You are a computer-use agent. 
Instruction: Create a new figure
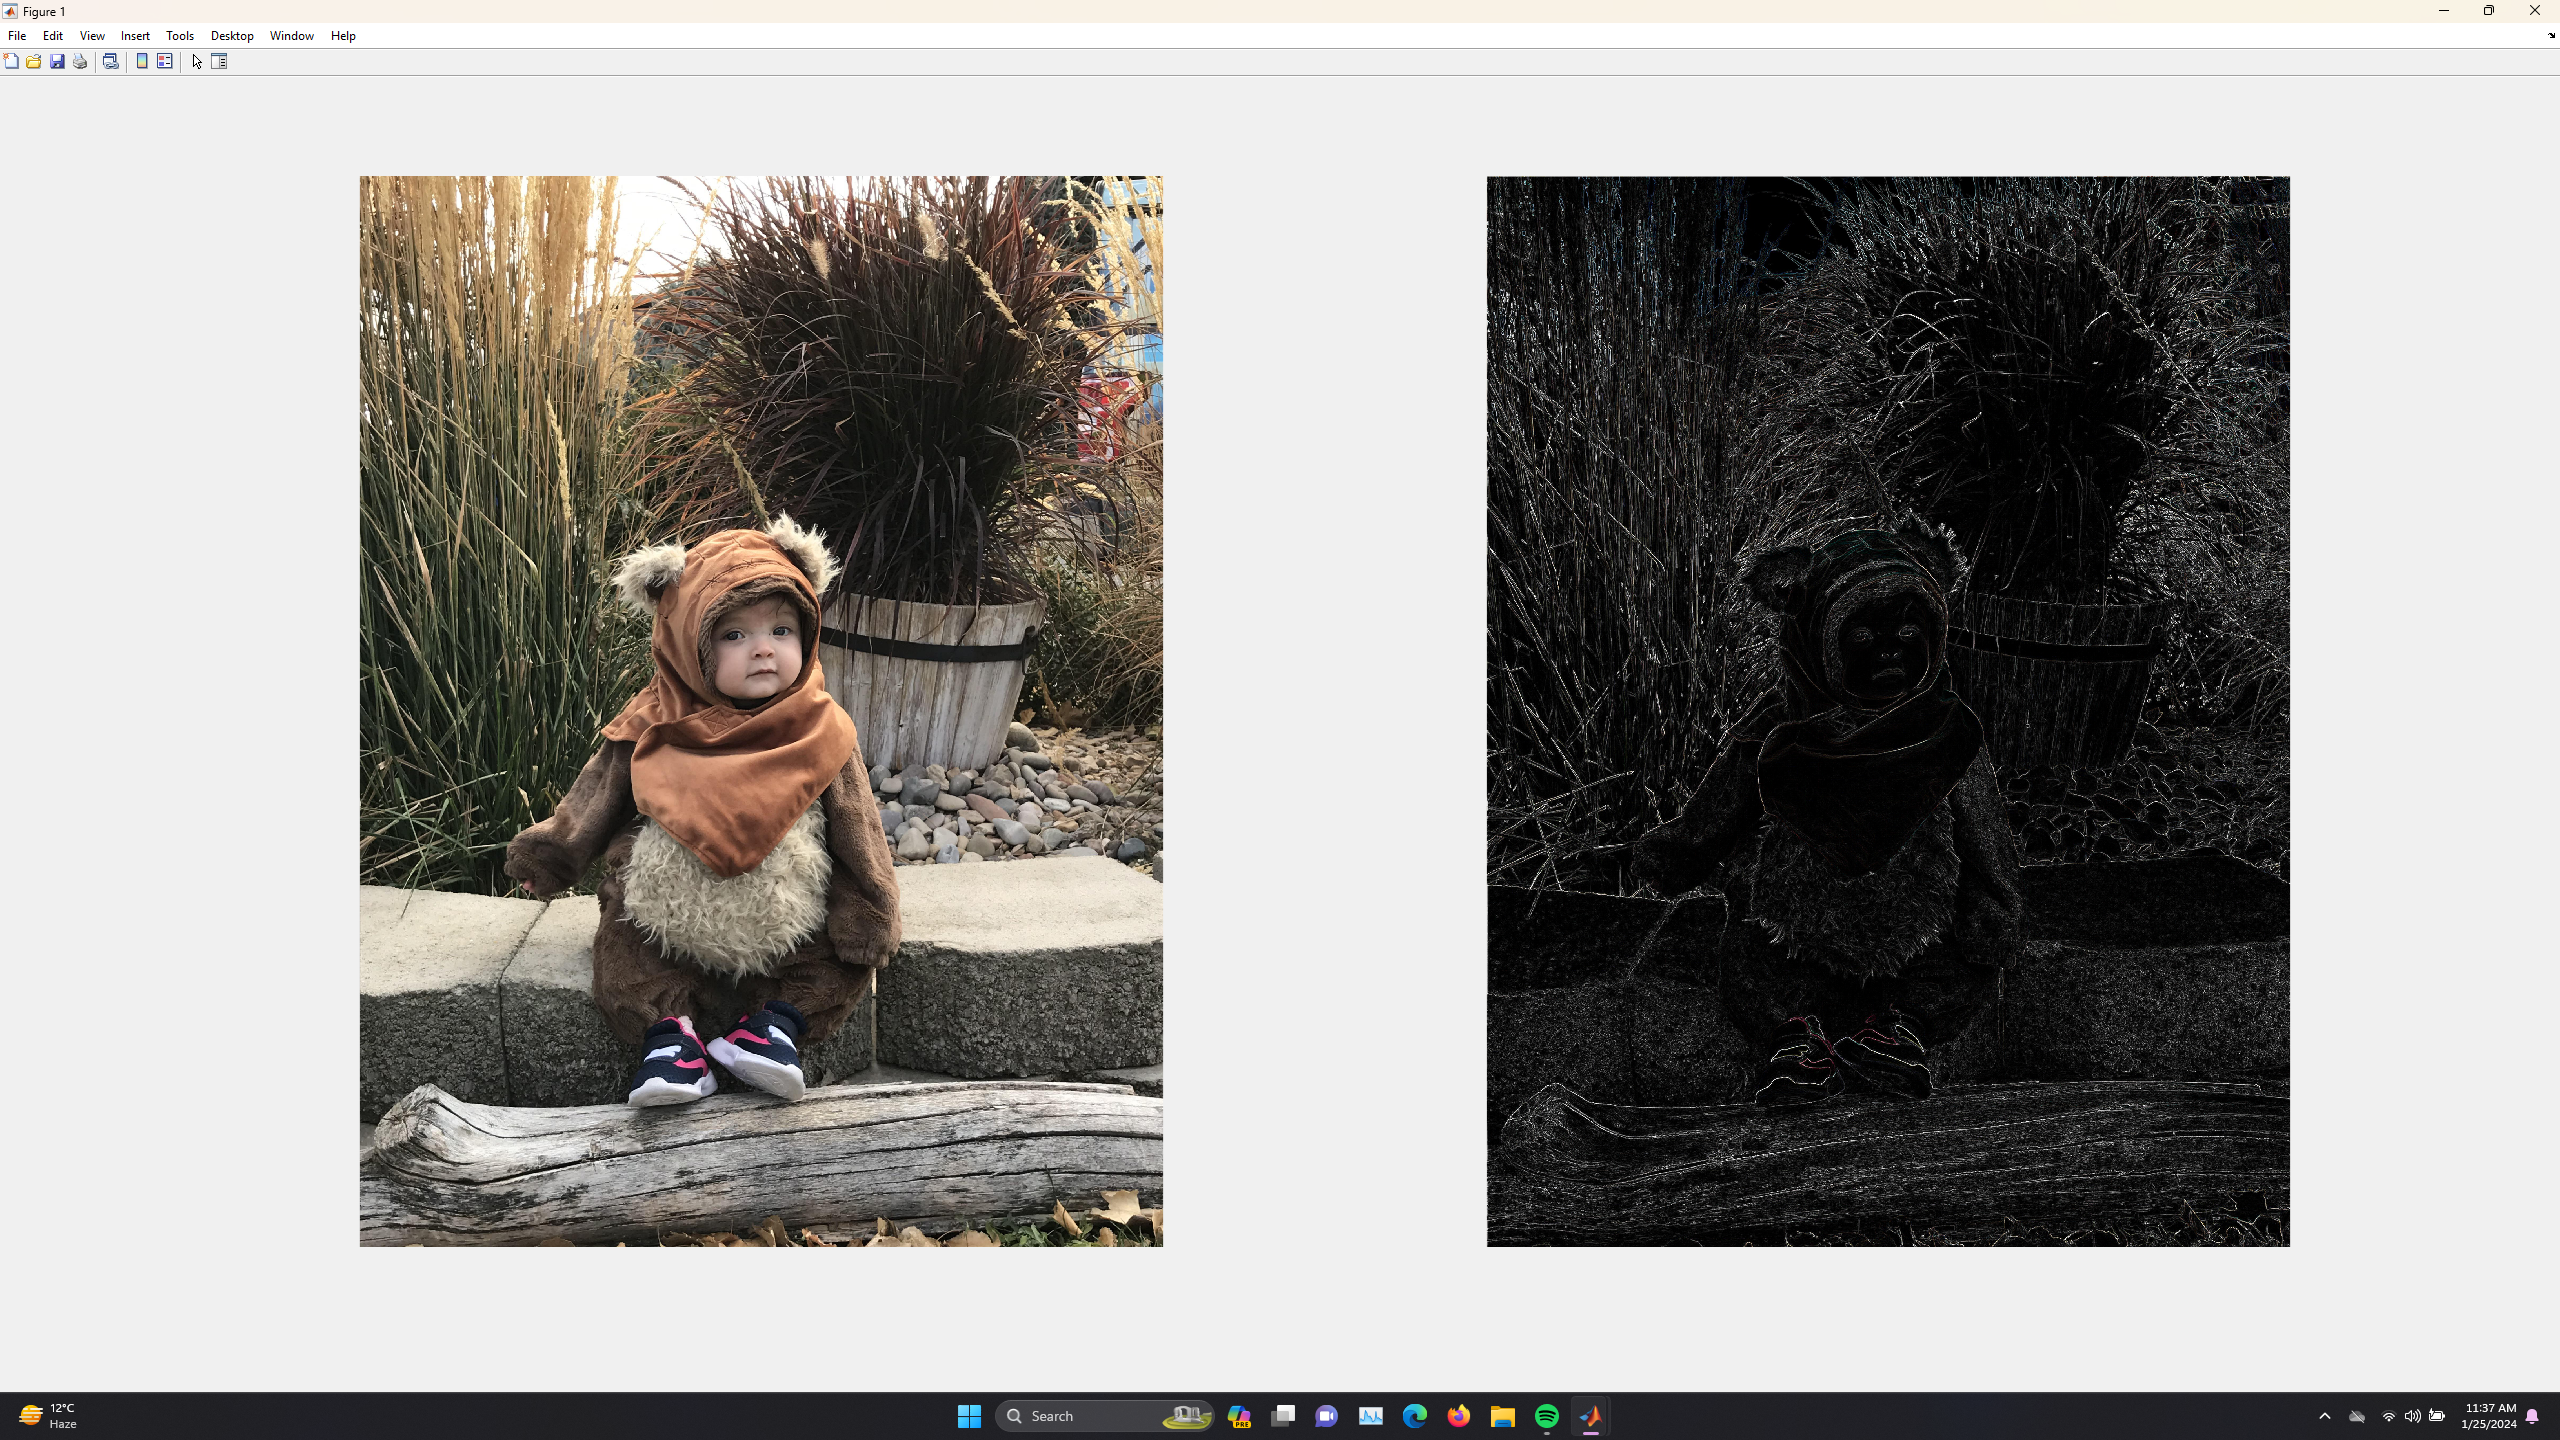pyautogui.click(x=11, y=62)
